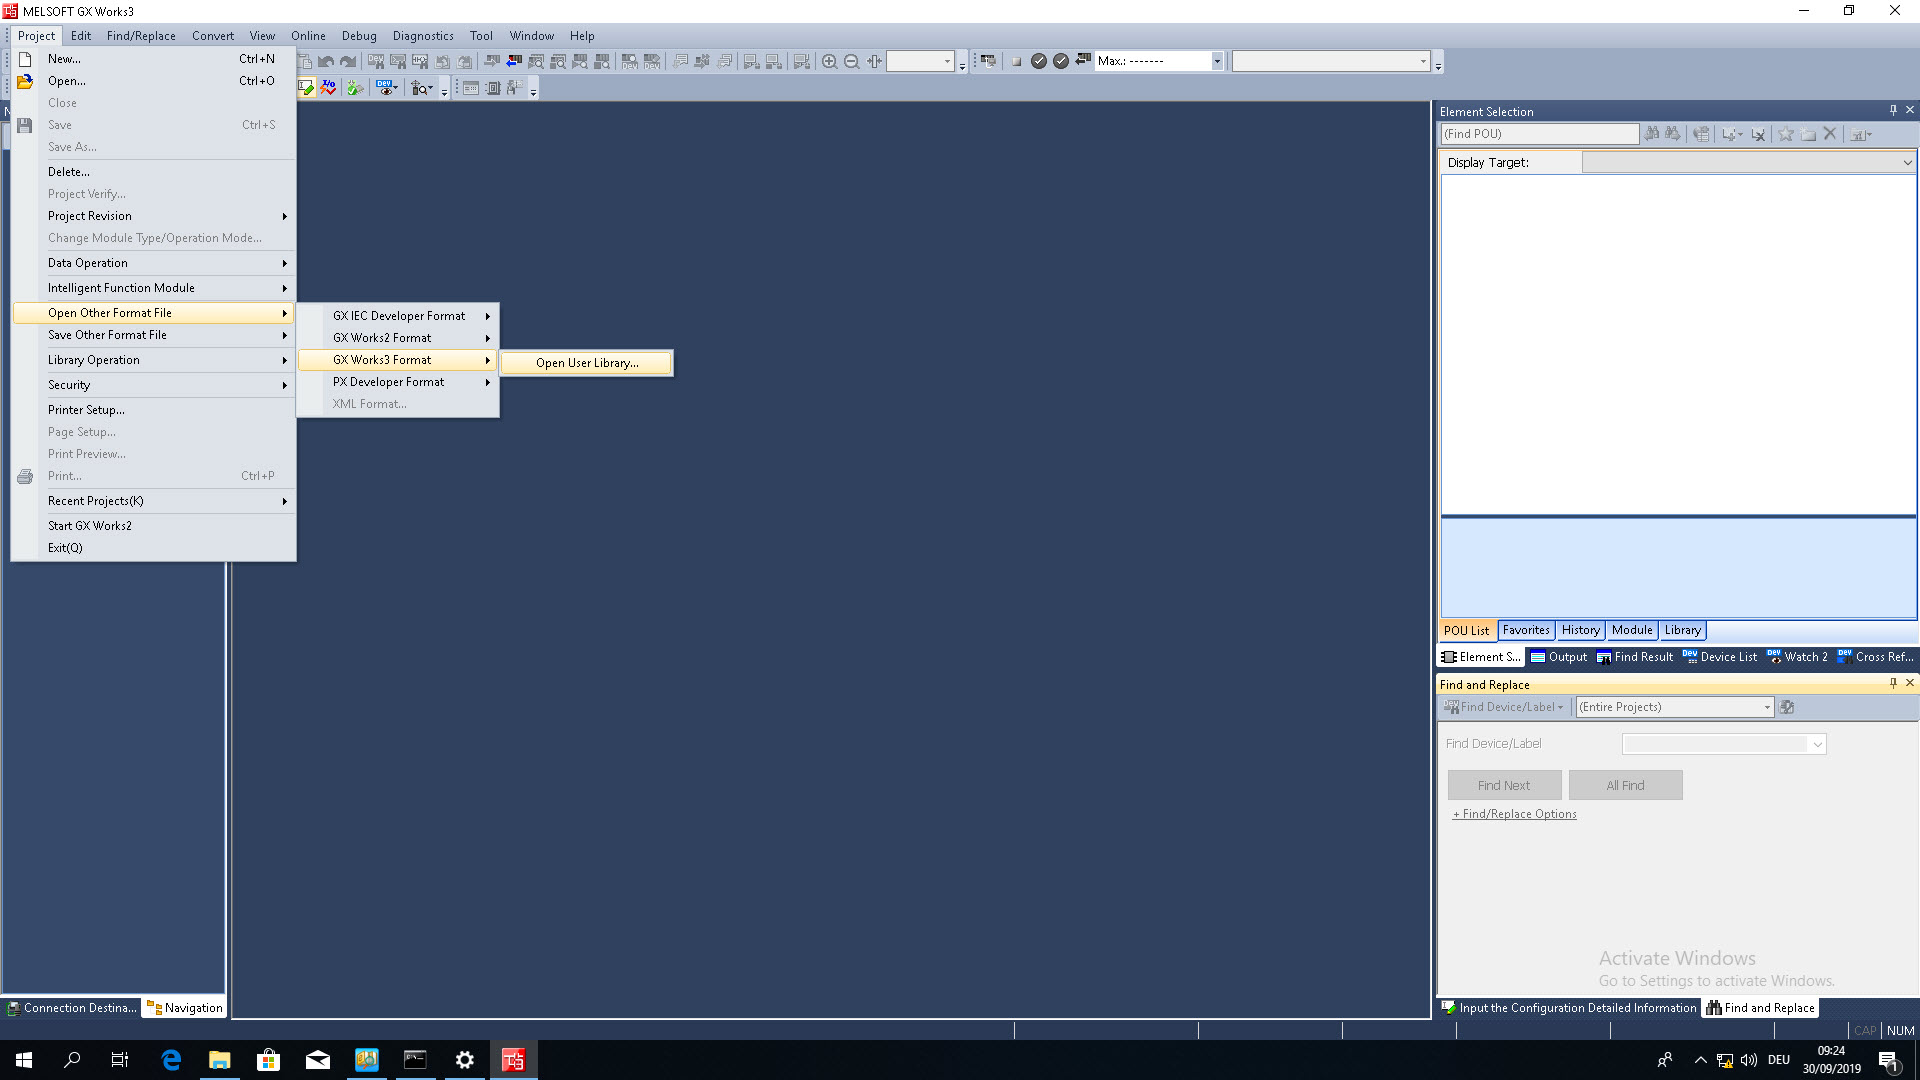Switch to the Module tab
Viewport: 1920px width, 1080px height.
click(1632, 630)
